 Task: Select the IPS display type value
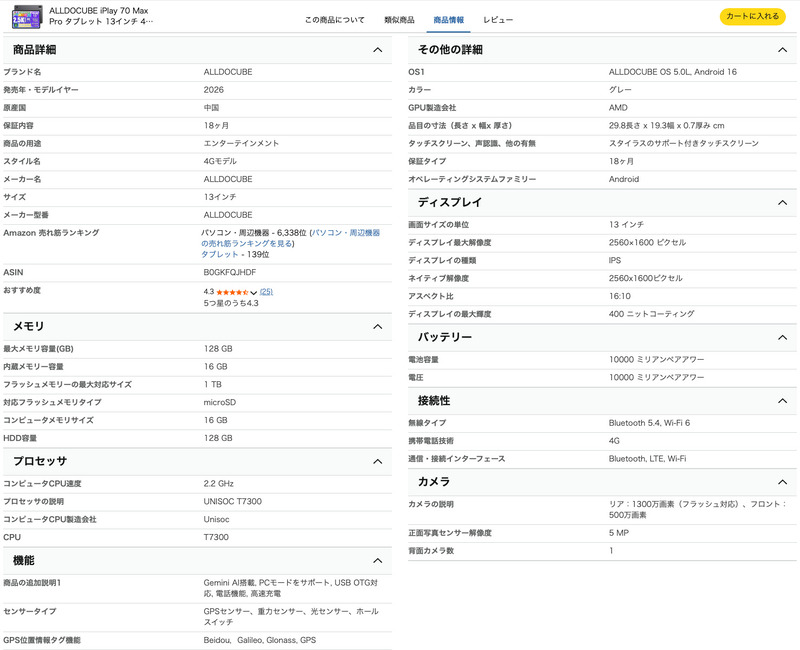(615, 260)
